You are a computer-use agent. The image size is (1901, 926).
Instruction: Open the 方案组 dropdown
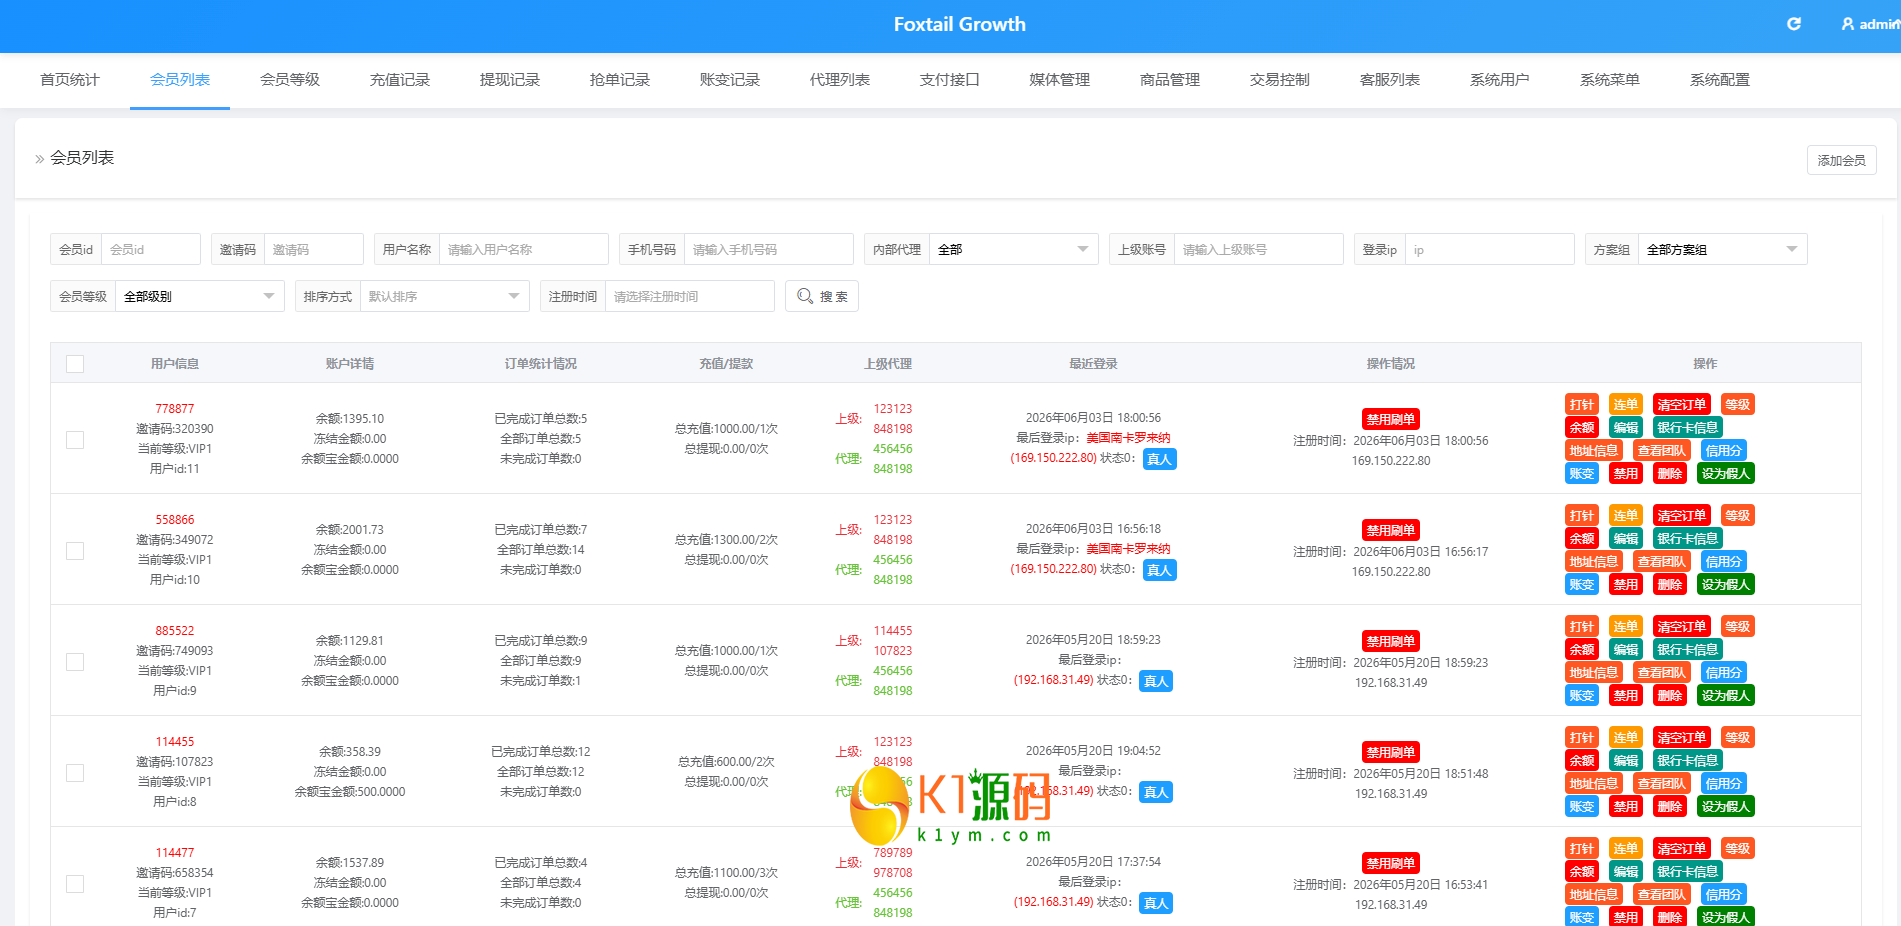coord(1722,249)
